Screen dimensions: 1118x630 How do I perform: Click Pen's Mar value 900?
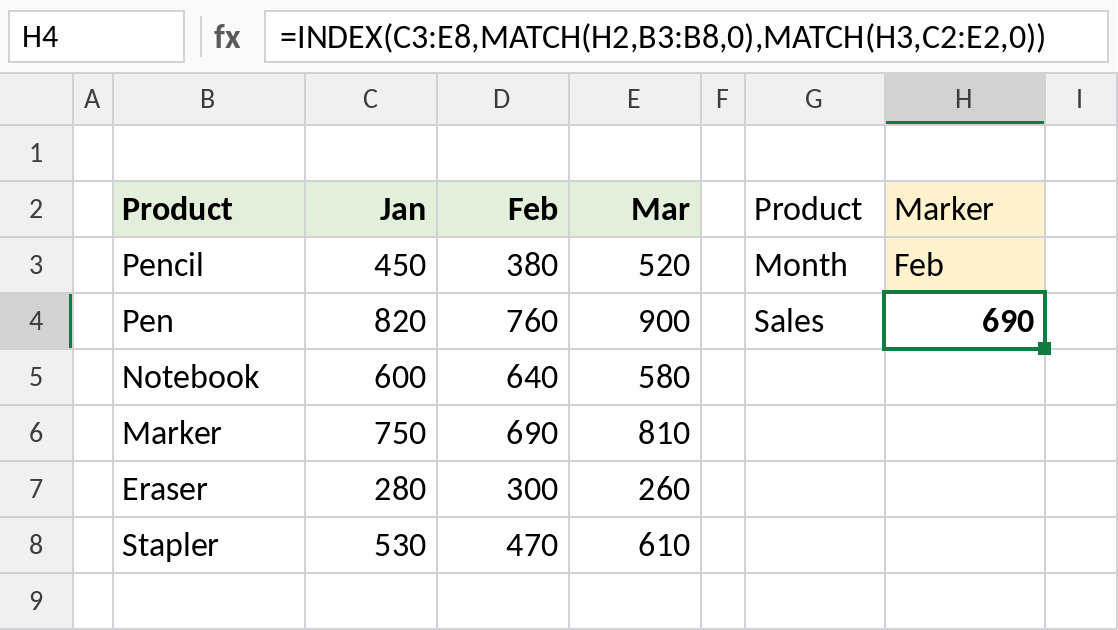click(635, 321)
